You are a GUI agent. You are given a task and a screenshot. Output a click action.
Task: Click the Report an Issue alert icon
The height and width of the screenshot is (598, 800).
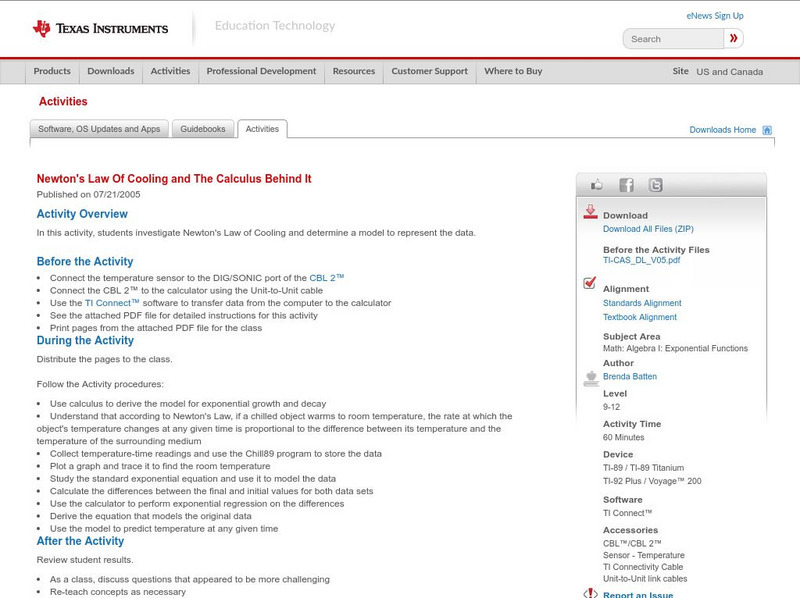tap(590, 593)
